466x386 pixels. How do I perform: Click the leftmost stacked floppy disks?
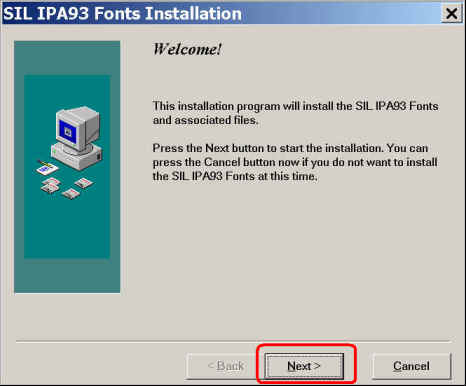pyautogui.click(x=50, y=185)
